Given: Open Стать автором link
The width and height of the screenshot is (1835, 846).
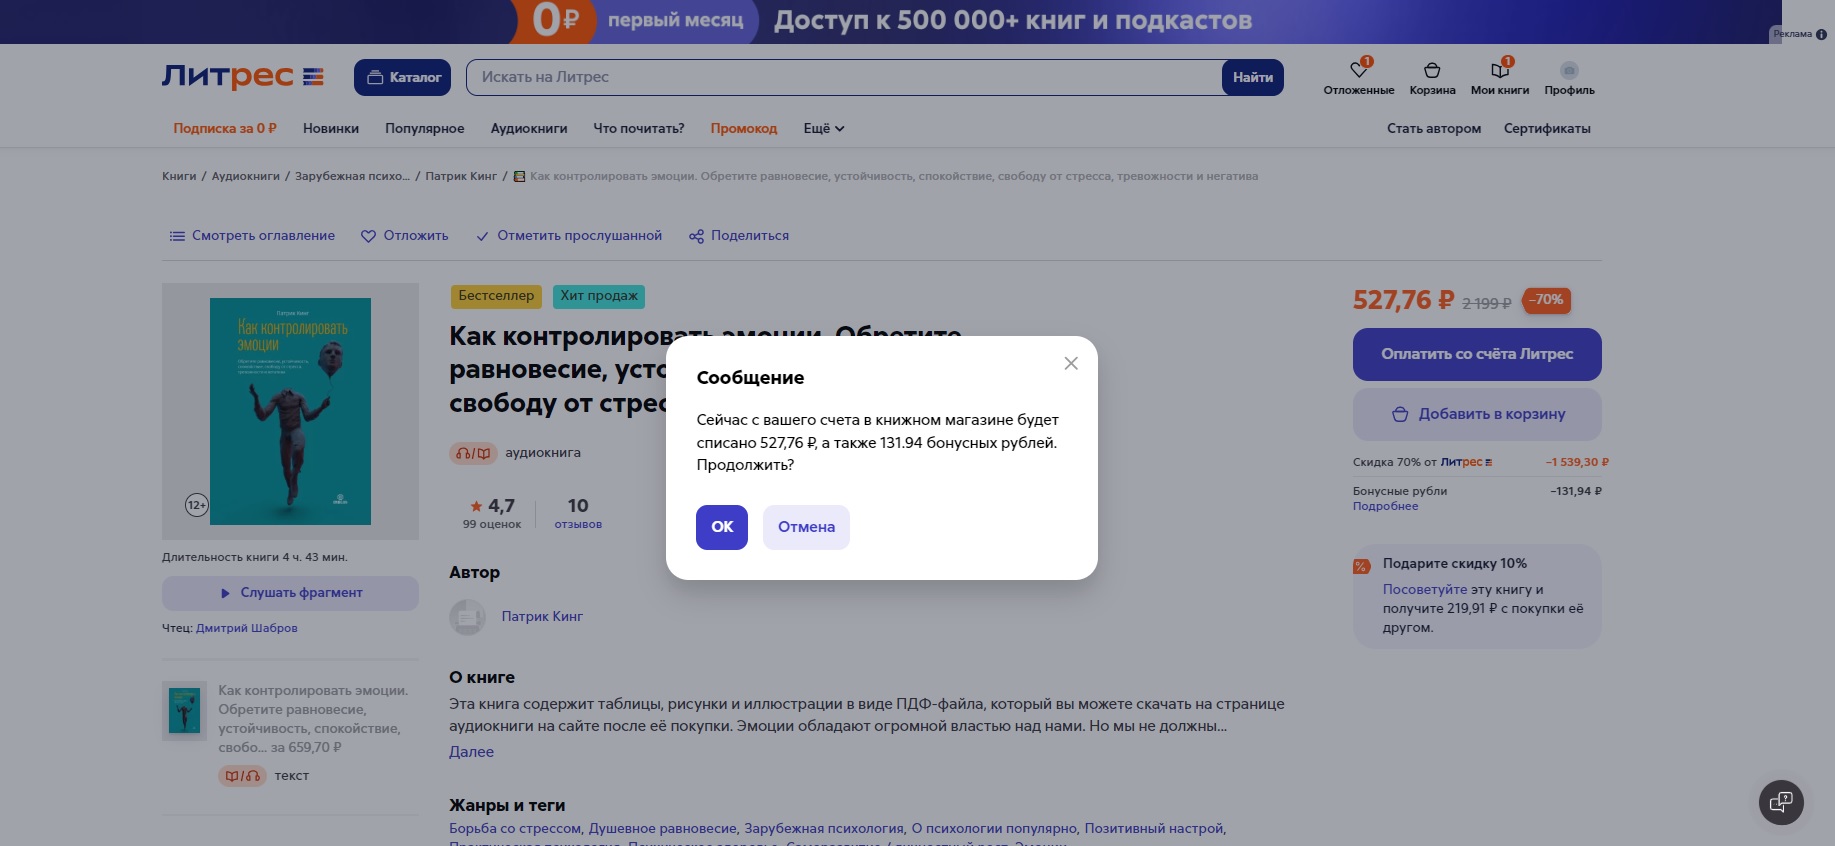Looking at the screenshot, I should (x=1434, y=128).
